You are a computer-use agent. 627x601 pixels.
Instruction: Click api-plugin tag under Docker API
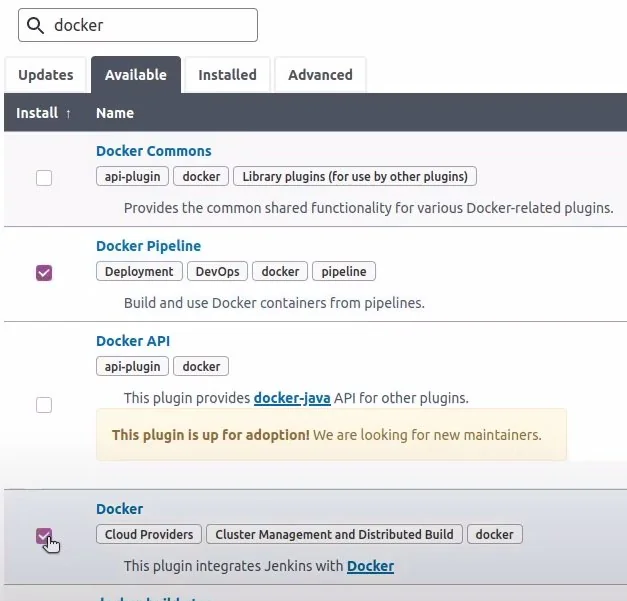132,366
